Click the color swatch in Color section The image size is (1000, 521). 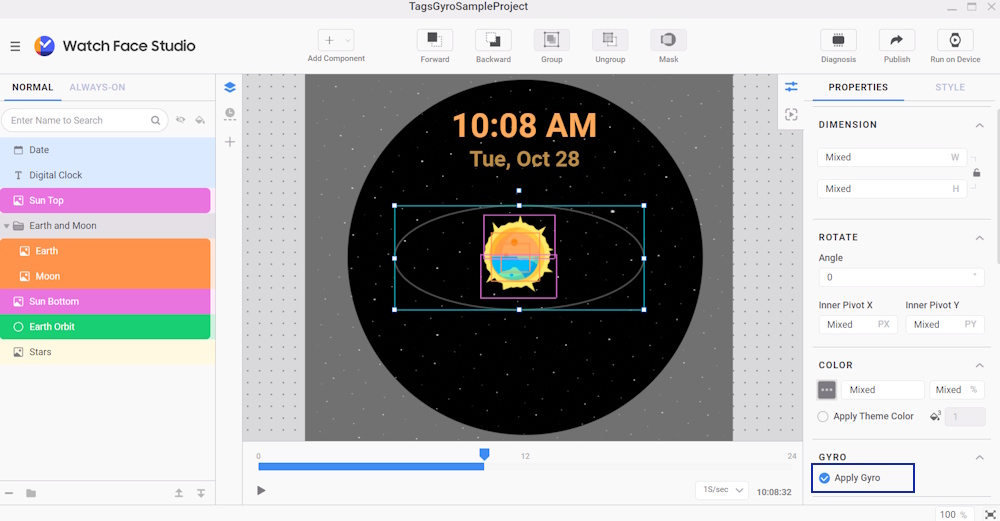[827, 390]
